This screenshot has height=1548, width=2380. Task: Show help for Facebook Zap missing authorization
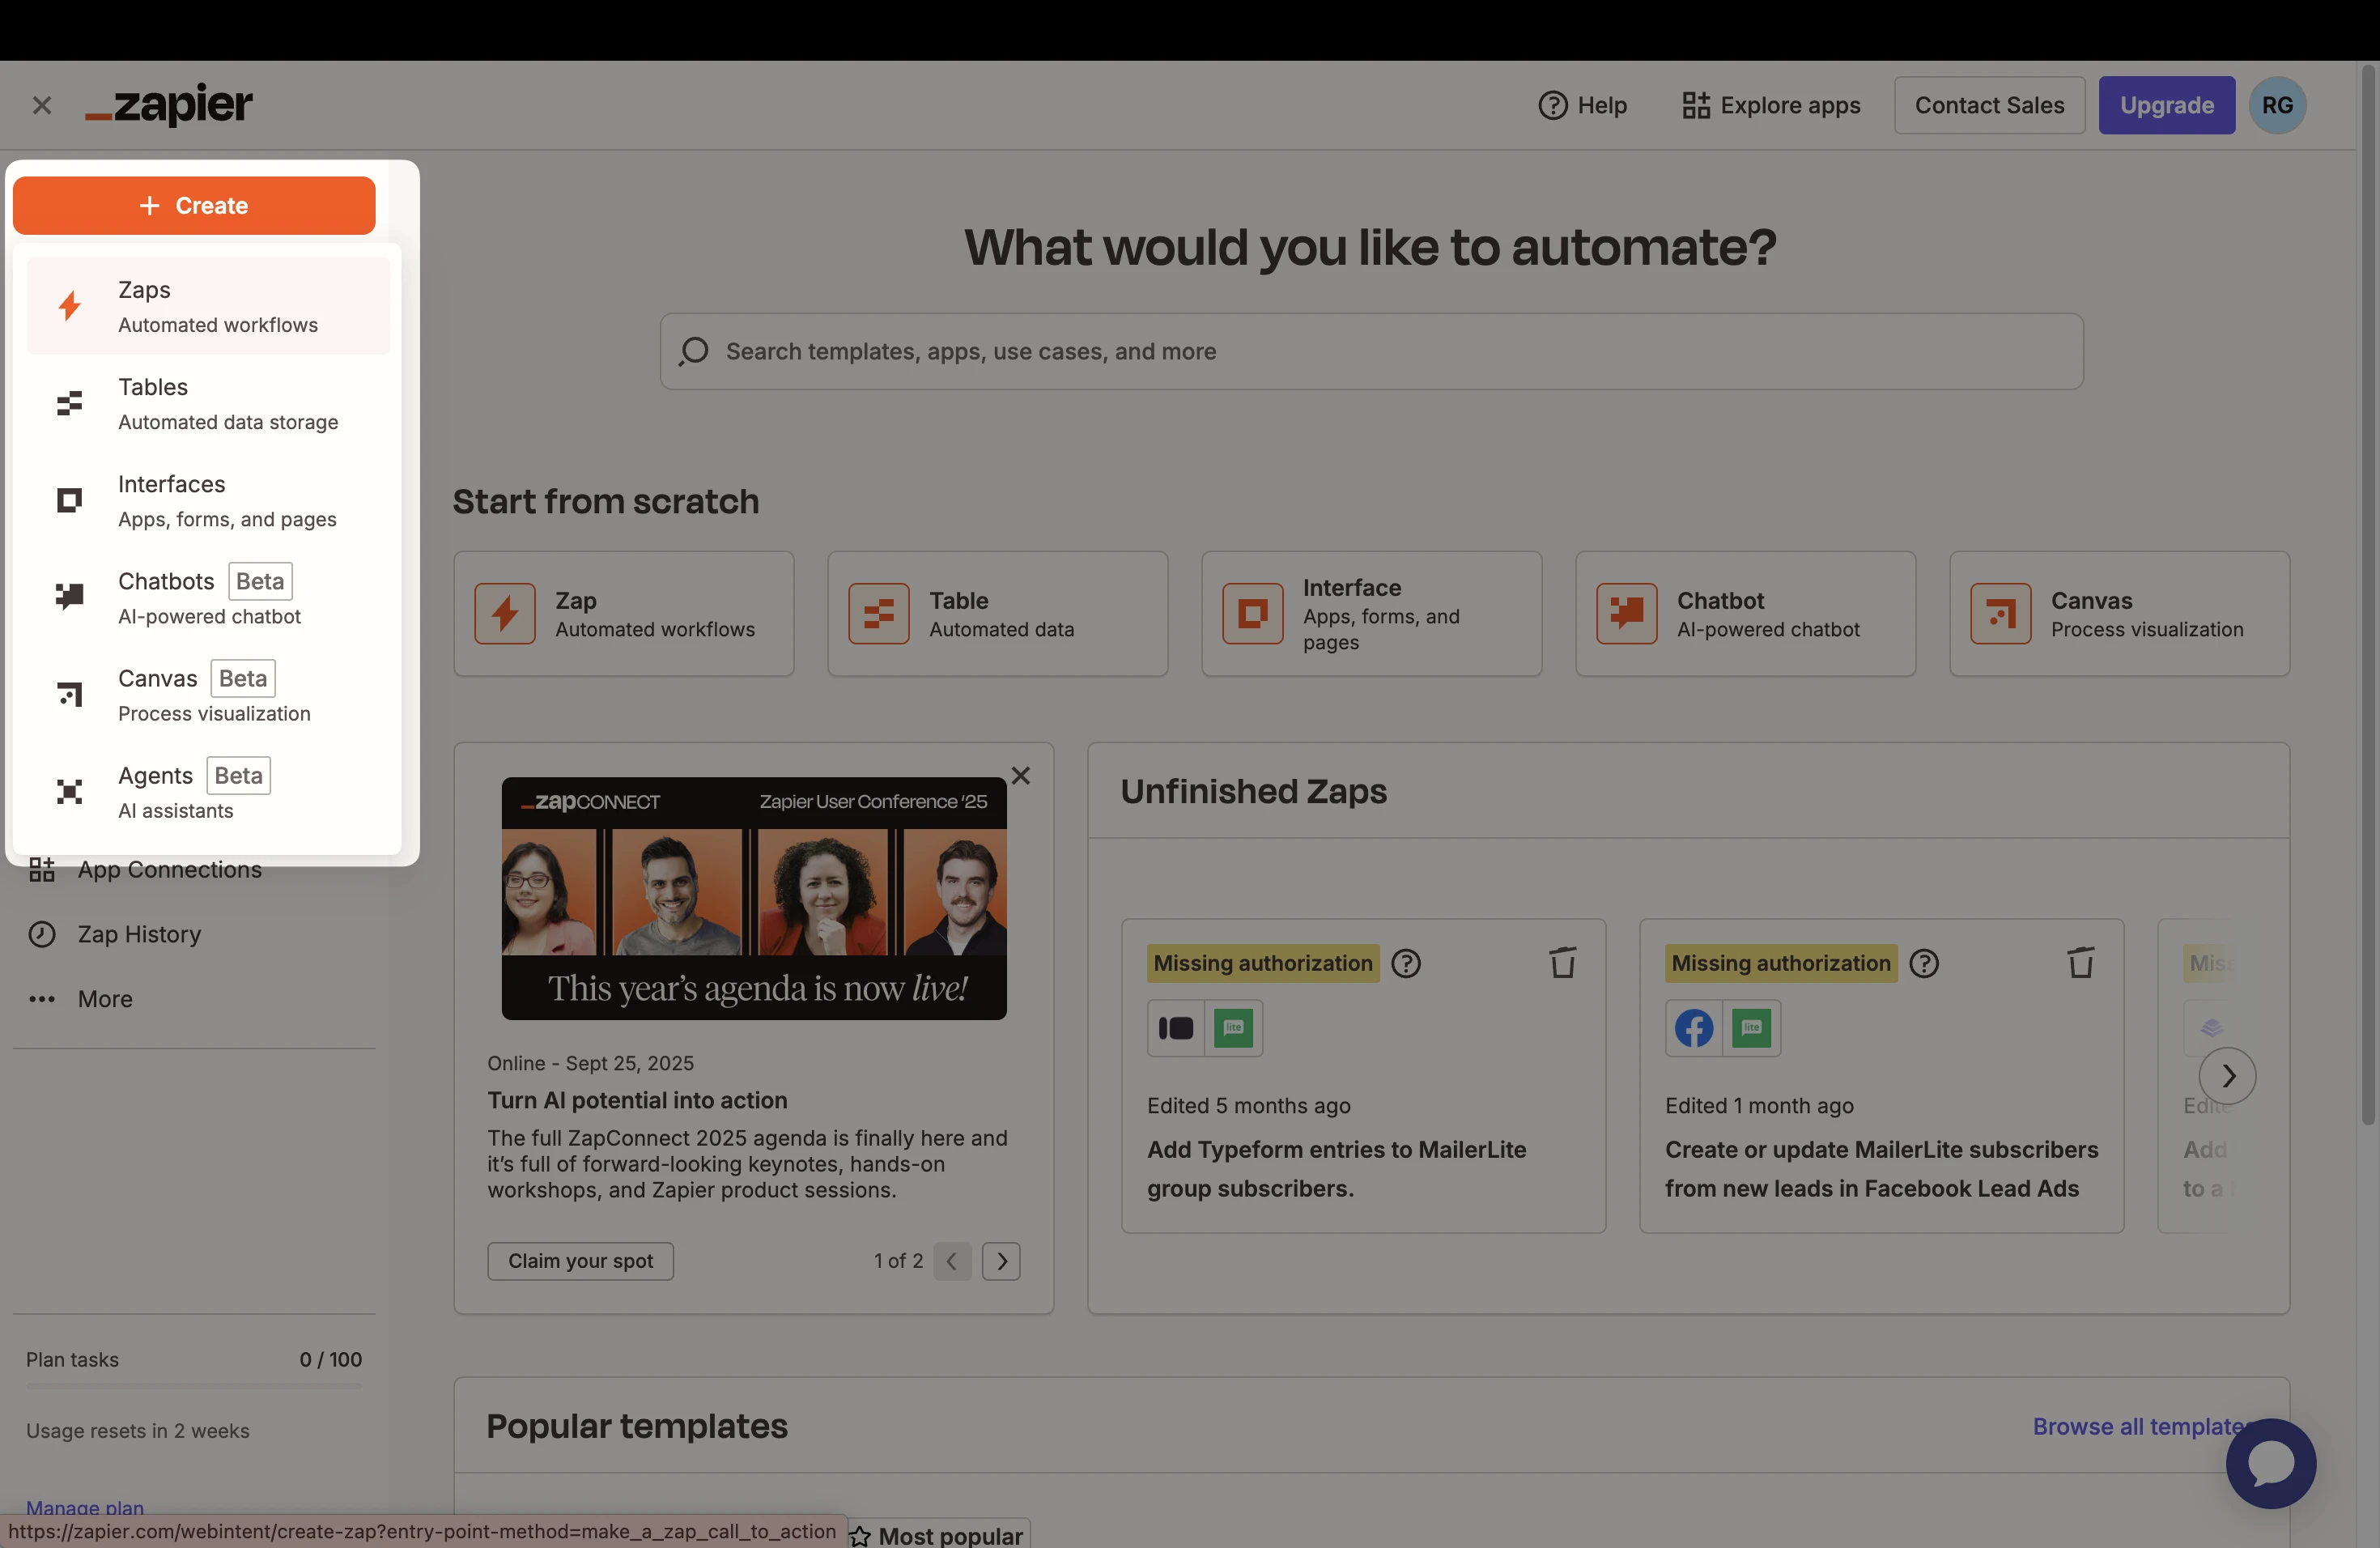click(1923, 963)
